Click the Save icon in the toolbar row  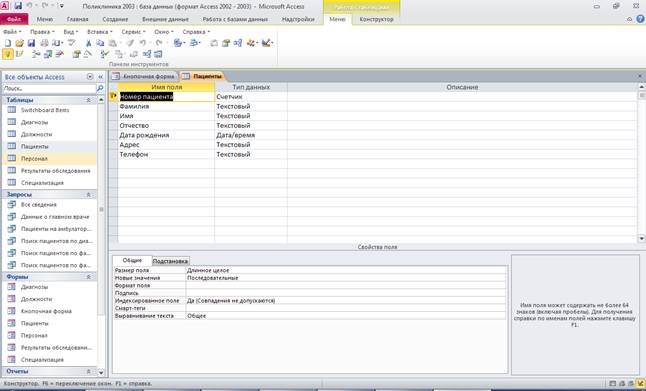[x=31, y=43]
